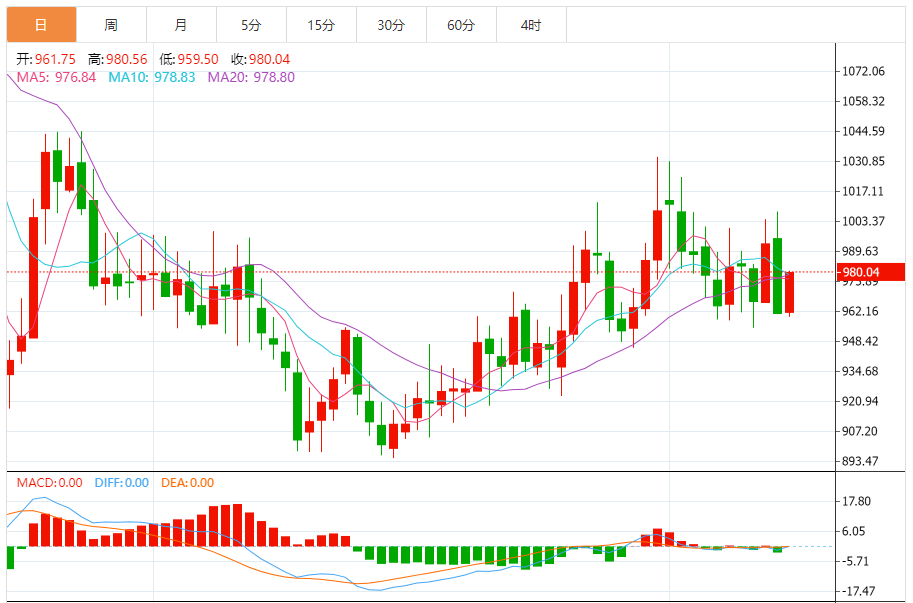The width and height of the screenshot is (913, 603).
Task: Click the 934.68 price axis label
Action: 861,371
